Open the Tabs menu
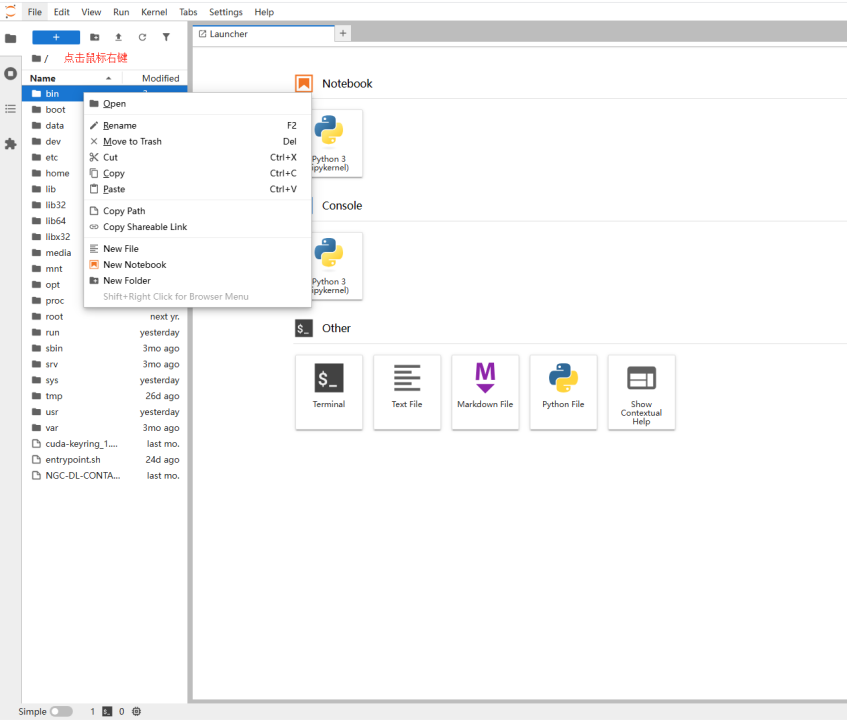Screen dimensions: 847x720 (x=188, y=12)
